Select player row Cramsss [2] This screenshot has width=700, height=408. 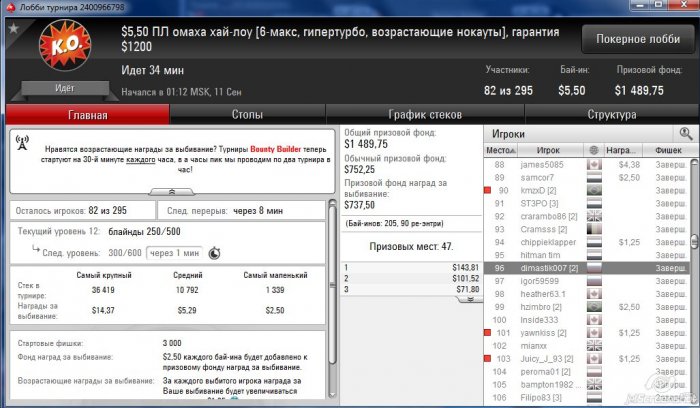587,229
